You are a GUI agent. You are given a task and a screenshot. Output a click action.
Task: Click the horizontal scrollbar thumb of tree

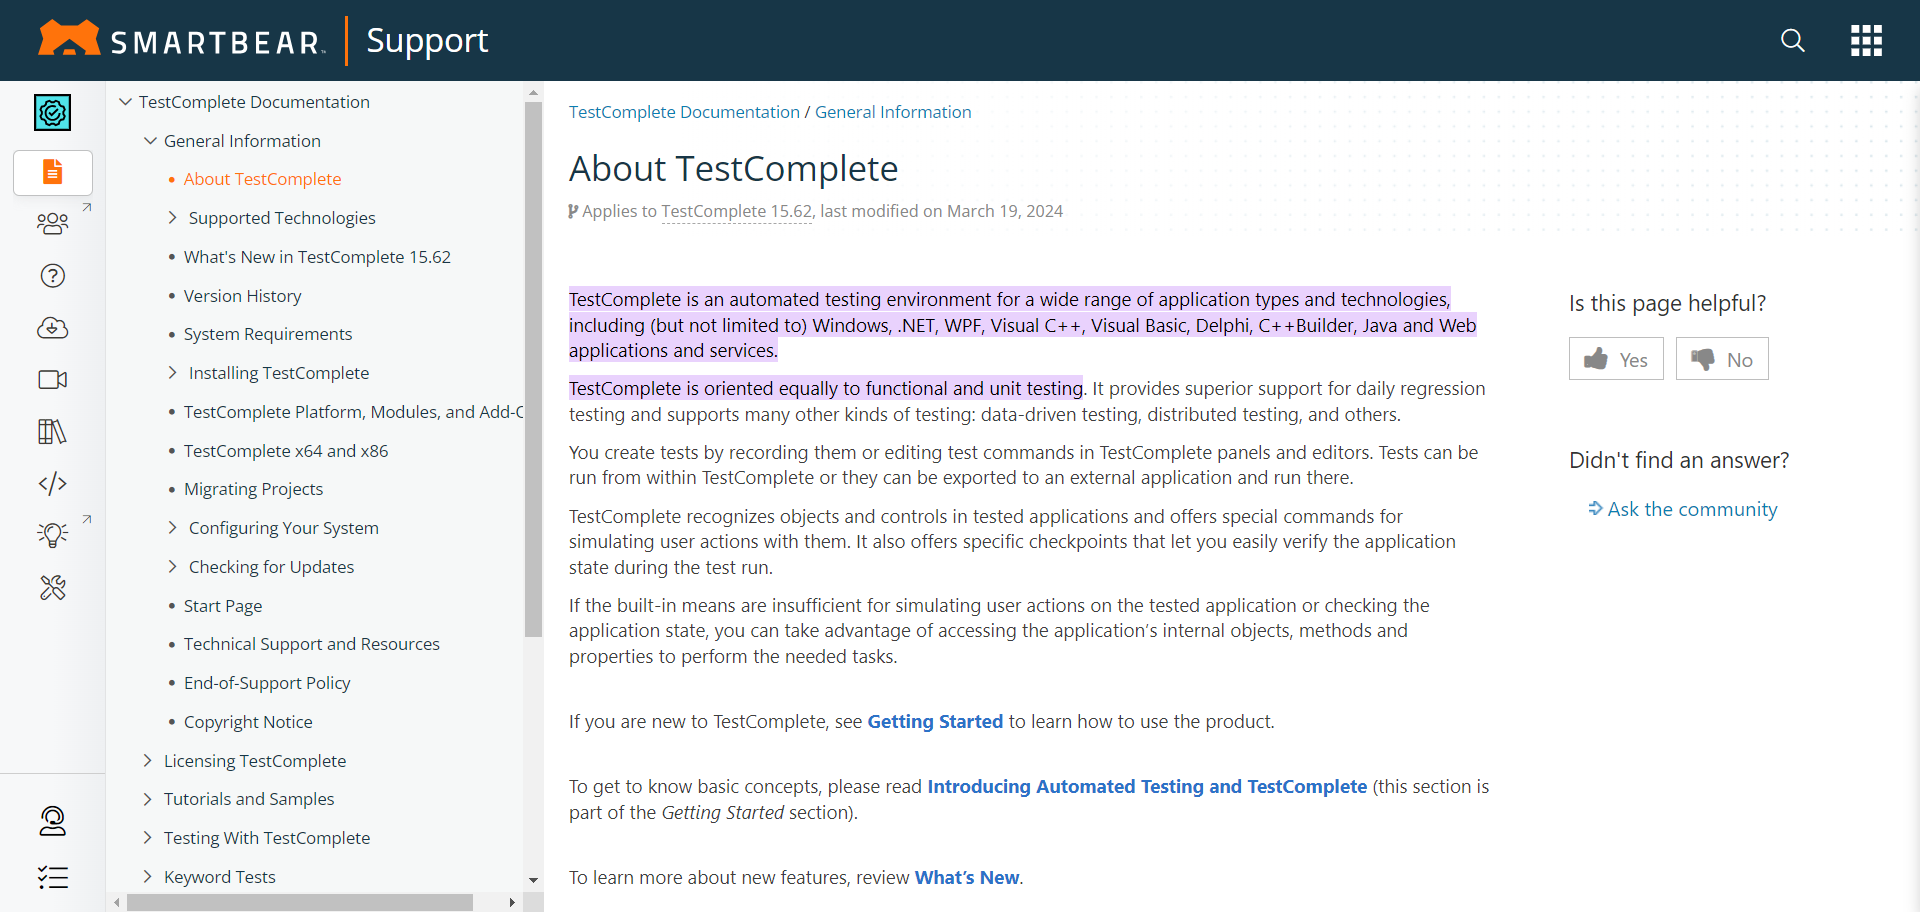(x=300, y=902)
